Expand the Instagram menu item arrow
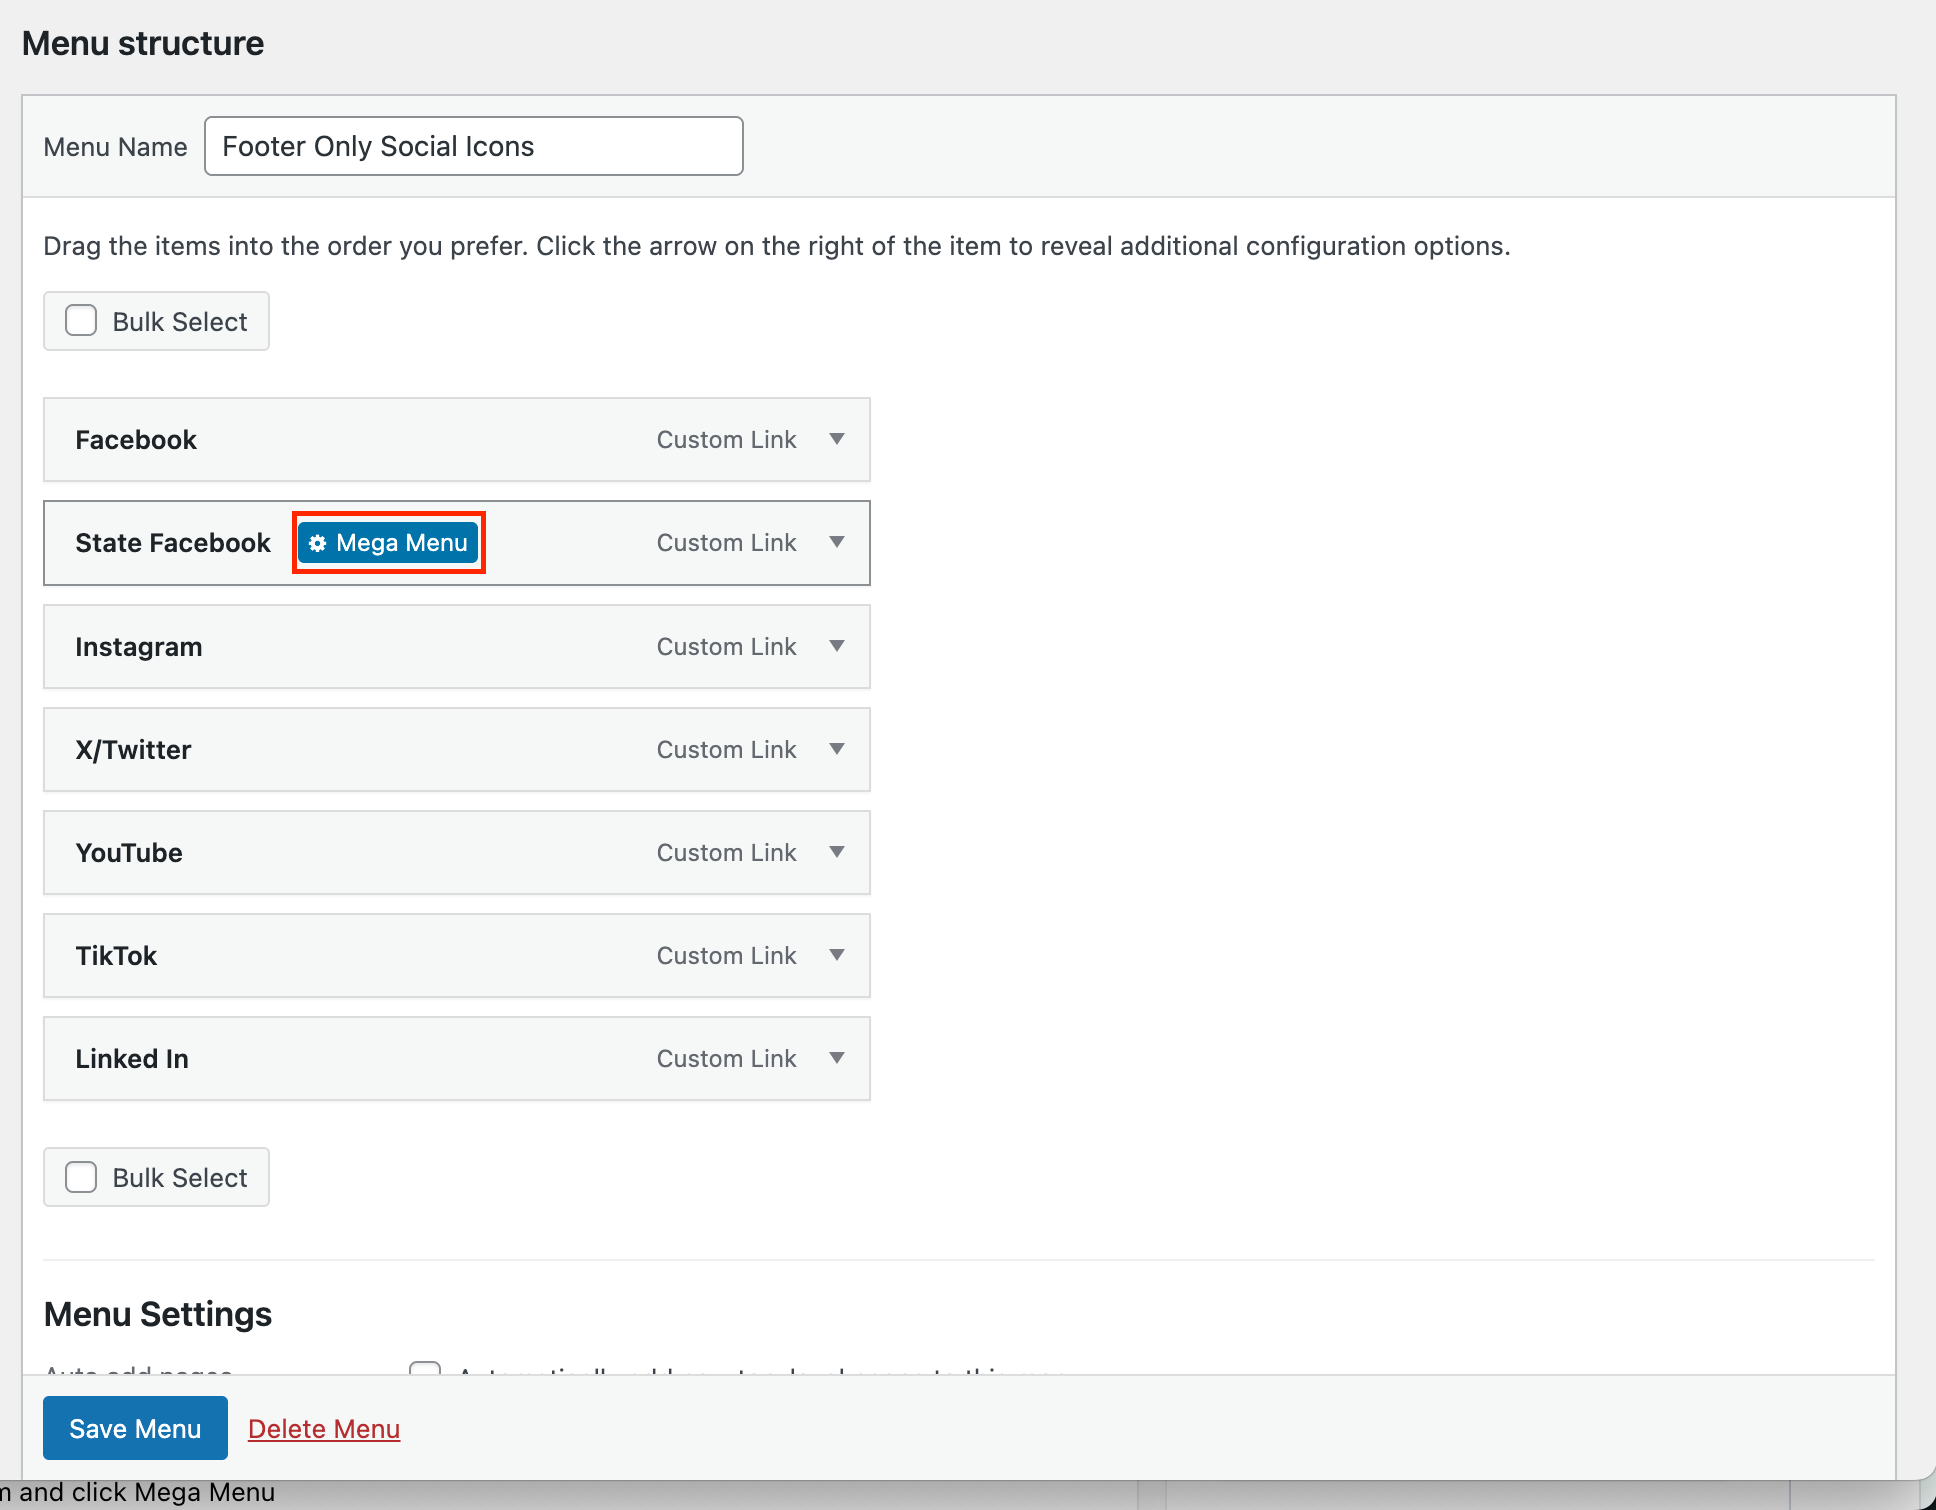Image resolution: width=1936 pixels, height=1510 pixels. point(837,646)
